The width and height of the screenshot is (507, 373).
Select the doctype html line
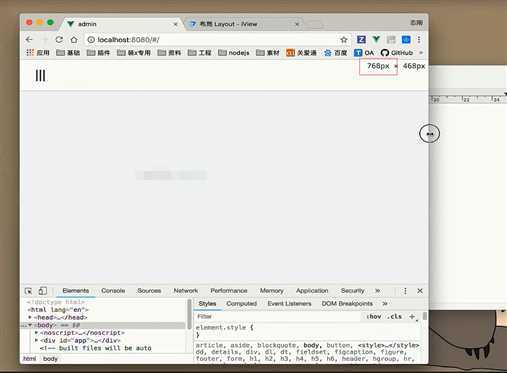[x=56, y=302]
